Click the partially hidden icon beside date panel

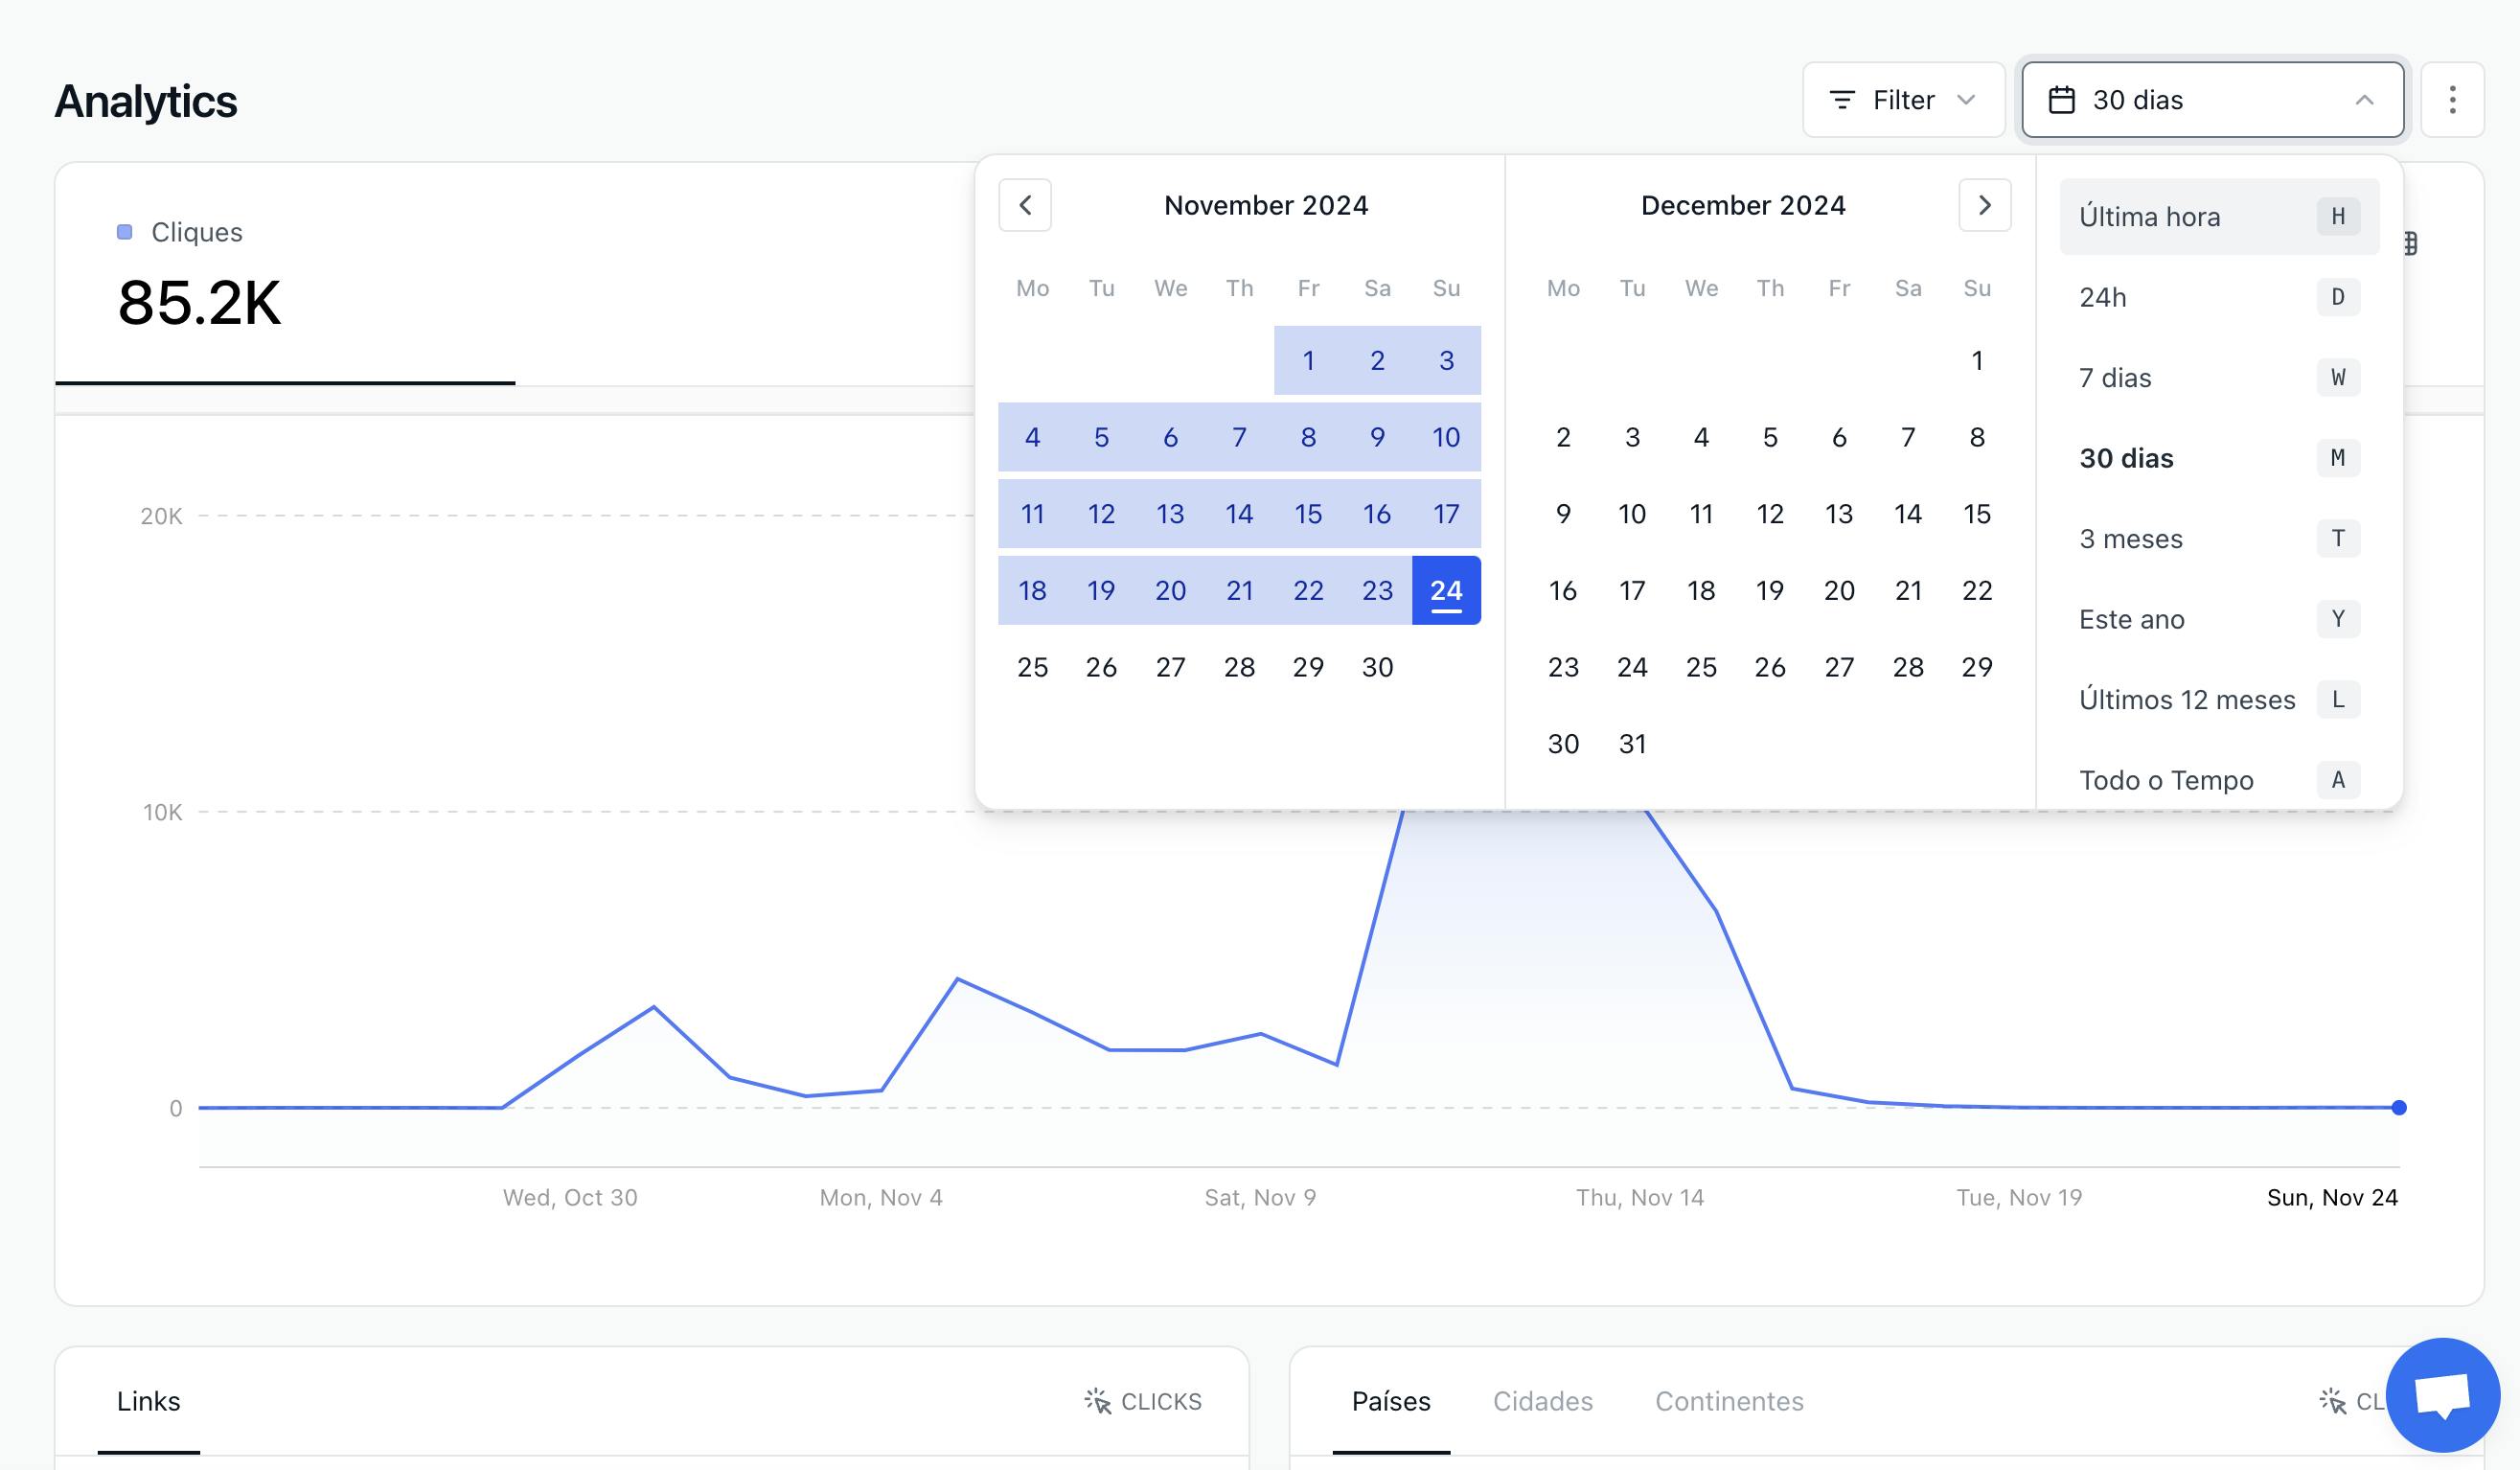pos(2411,243)
